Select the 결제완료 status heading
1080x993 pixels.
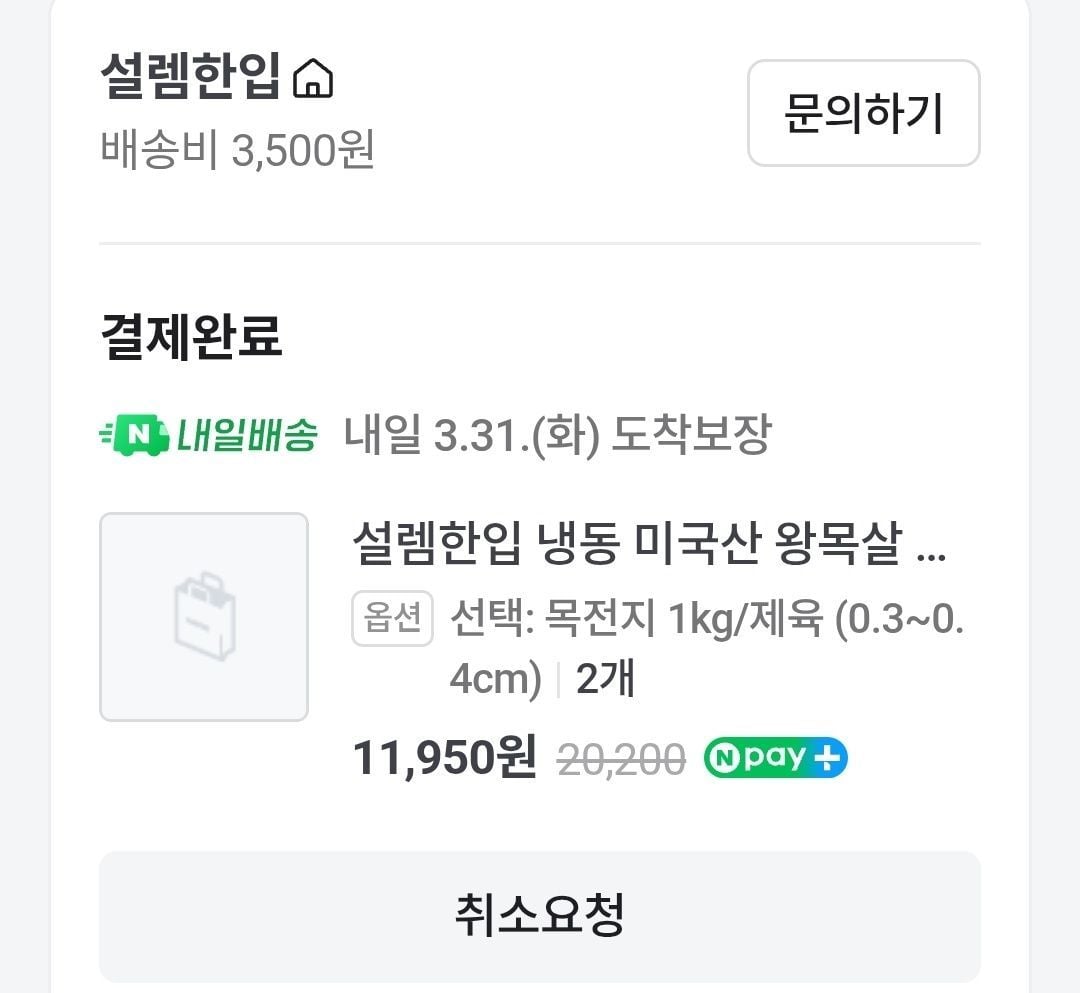click(191, 336)
